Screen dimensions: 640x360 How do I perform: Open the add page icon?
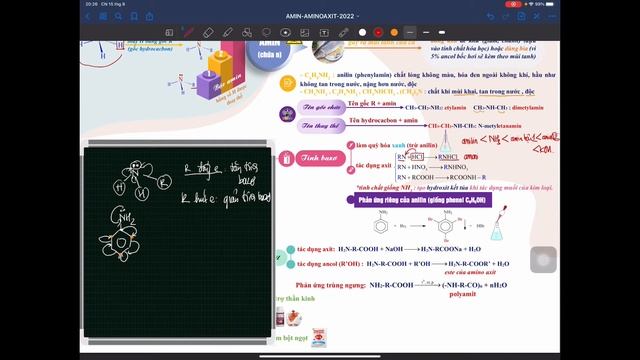tap(521, 16)
